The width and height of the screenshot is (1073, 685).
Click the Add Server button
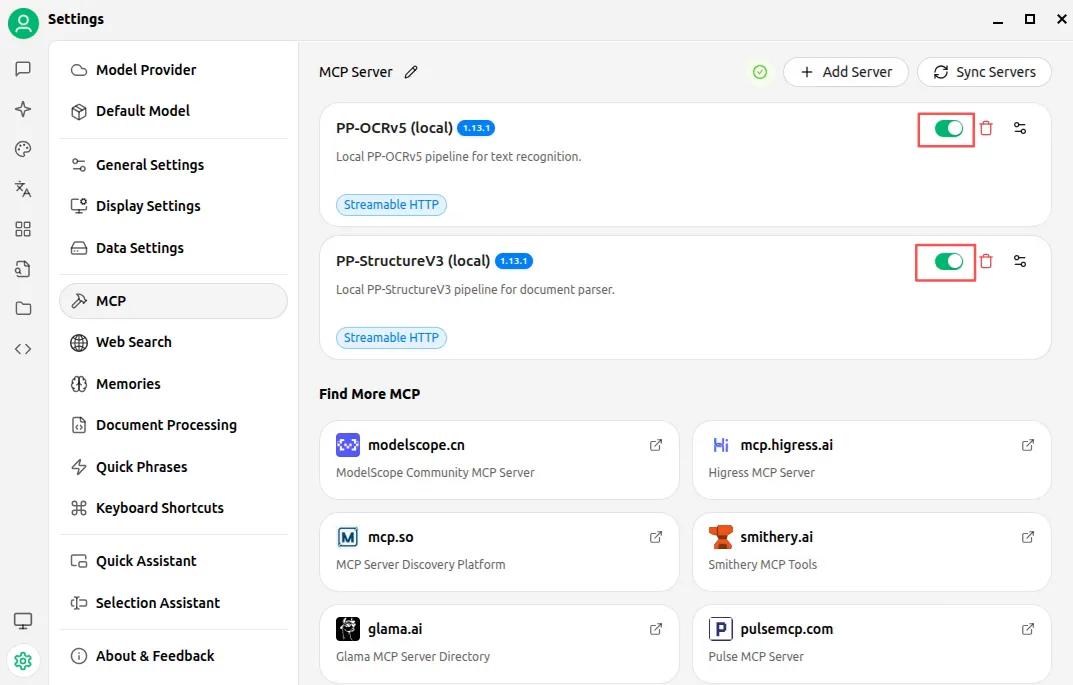tap(845, 72)
